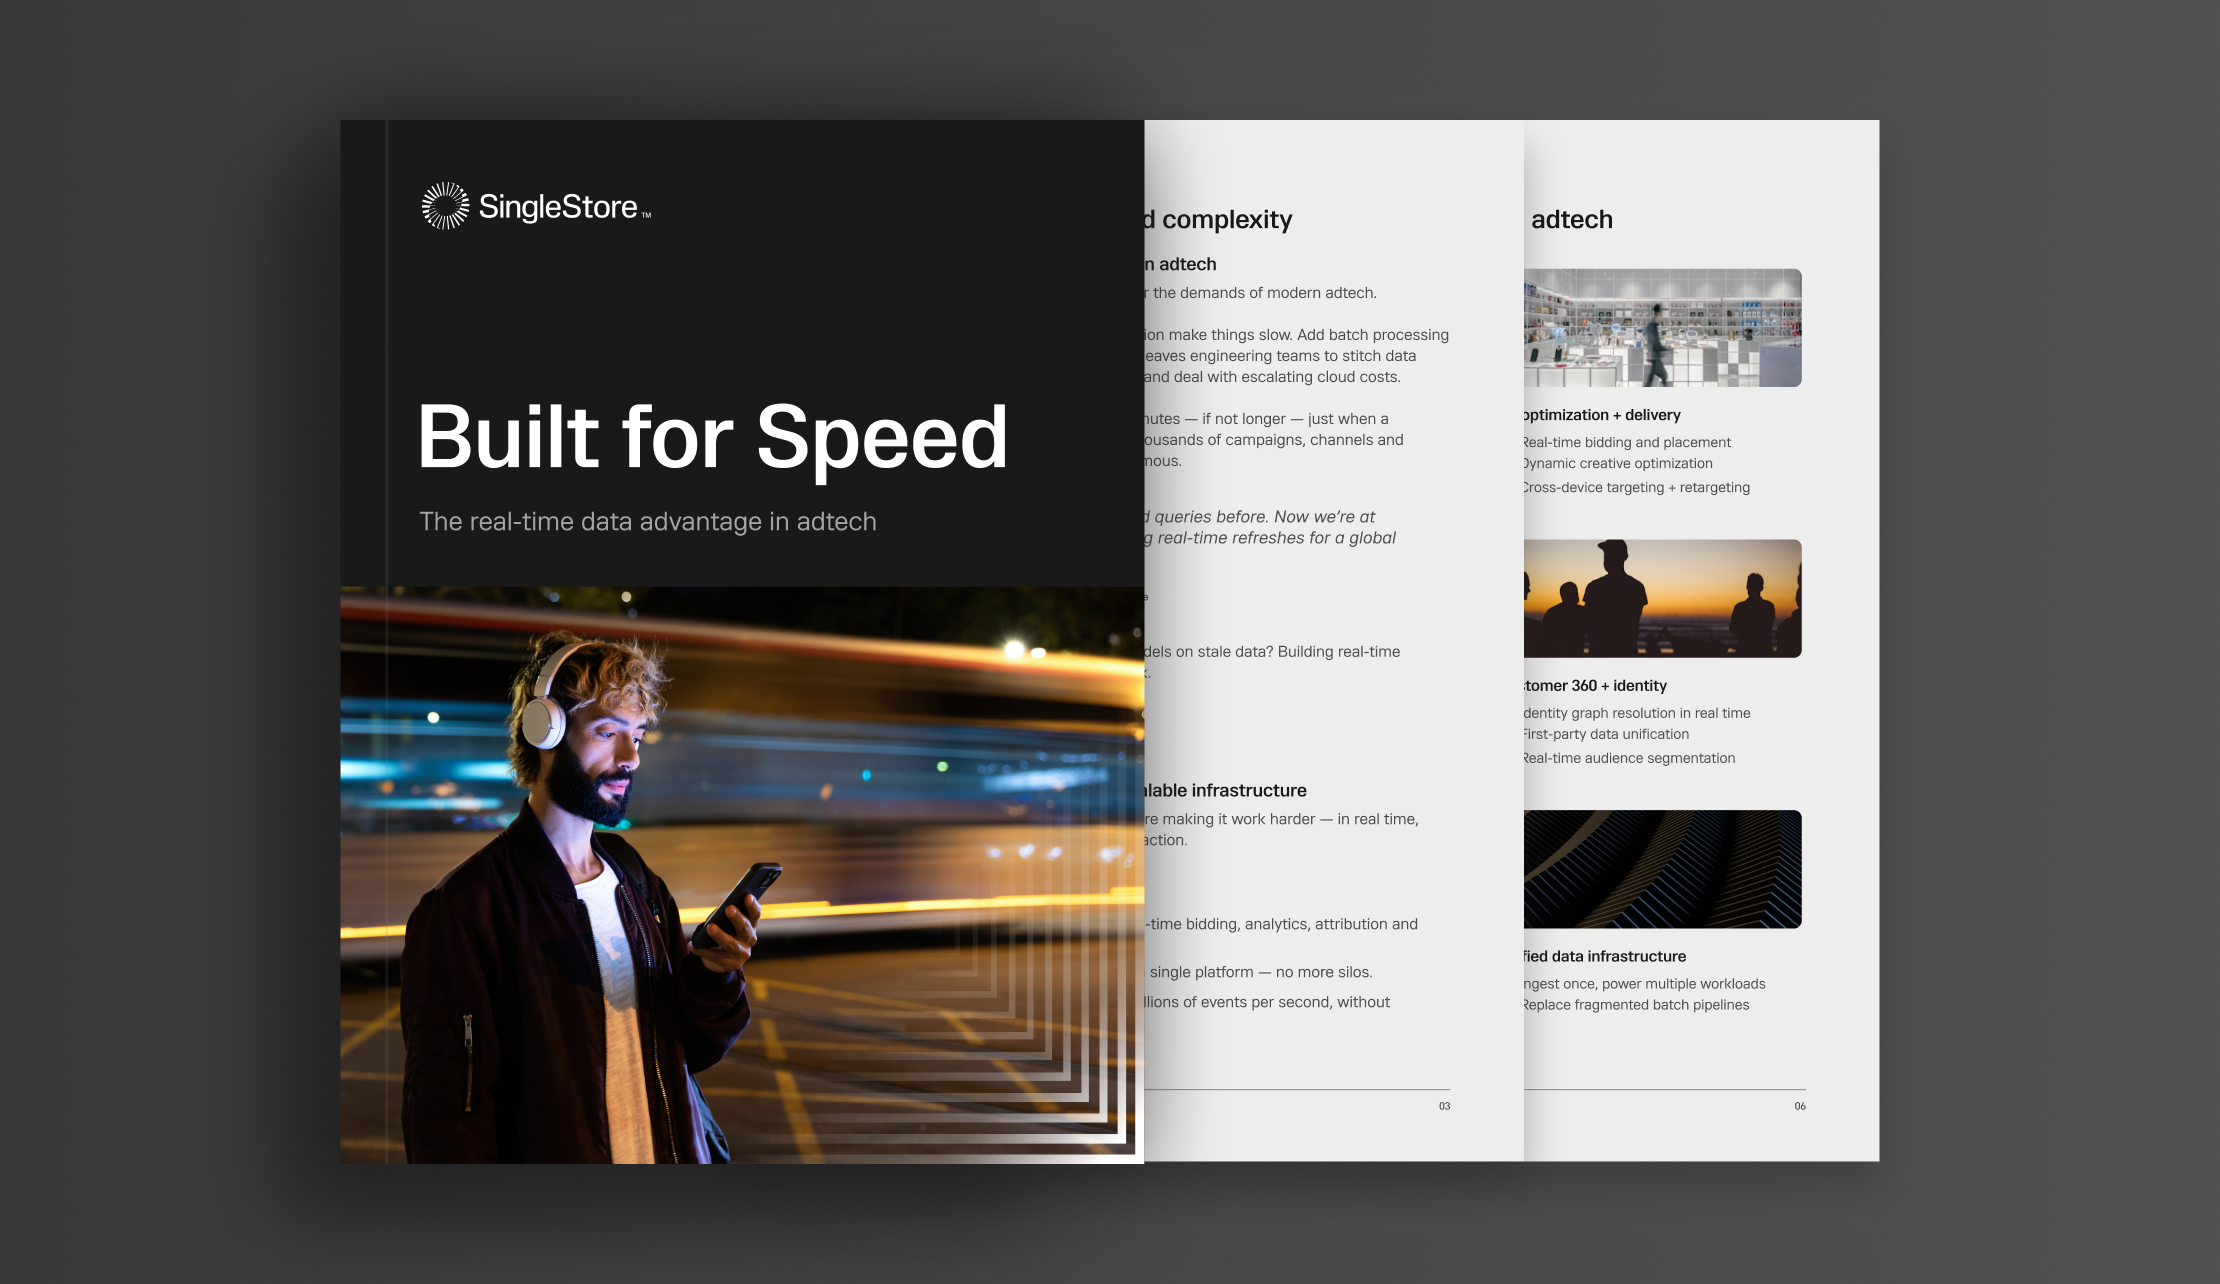Screen dimensions: 2220x1284
Task: Click "Identity graph resolution in real time" bullet
Action: point(1636,712)
